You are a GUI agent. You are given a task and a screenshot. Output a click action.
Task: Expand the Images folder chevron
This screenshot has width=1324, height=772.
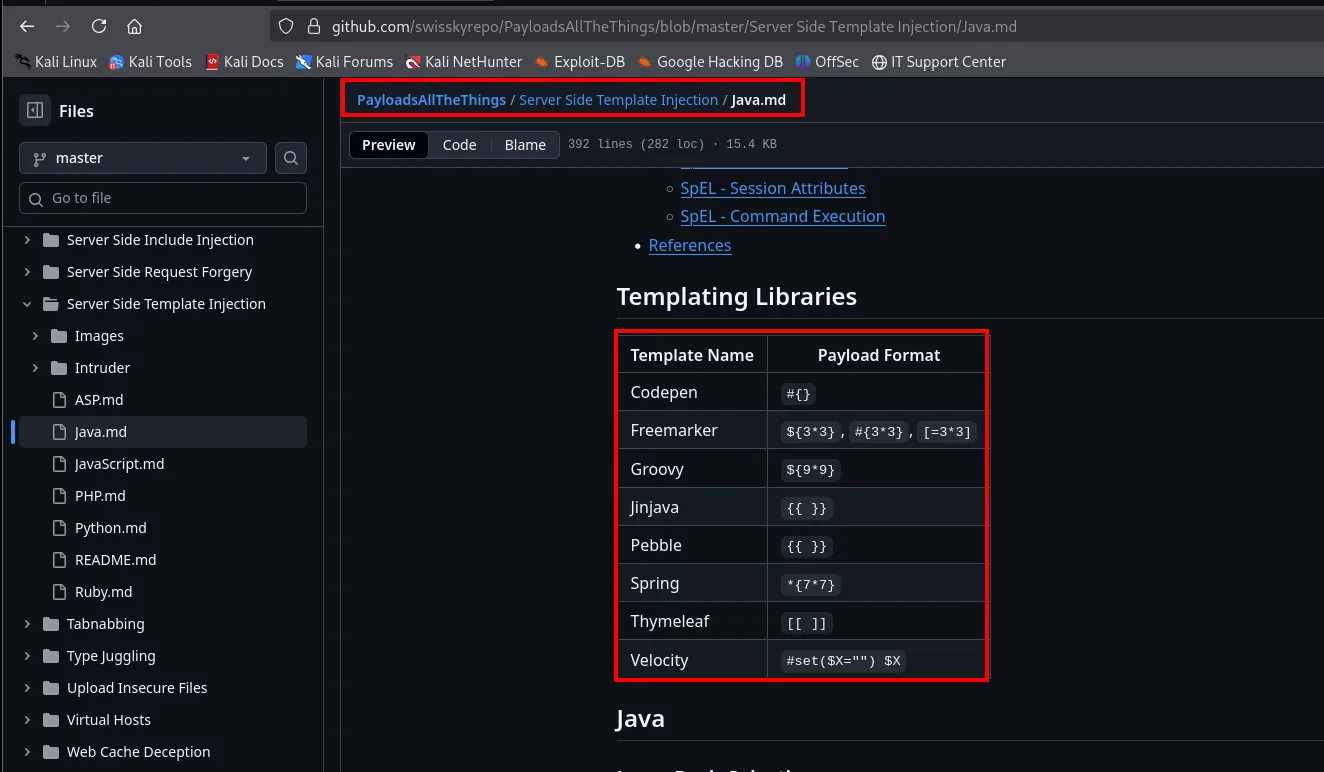[x=35, y=336]
